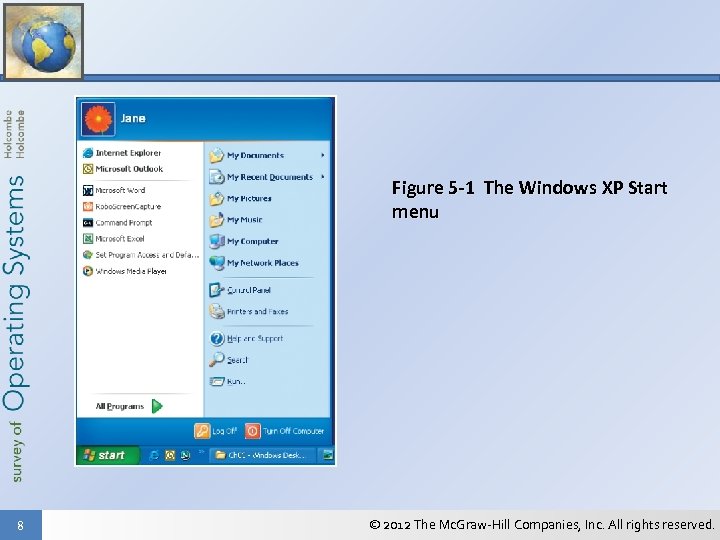Click slide number 8
This screenshot has width=720, height=540.
pyautogui.click(x=20, y=525)
